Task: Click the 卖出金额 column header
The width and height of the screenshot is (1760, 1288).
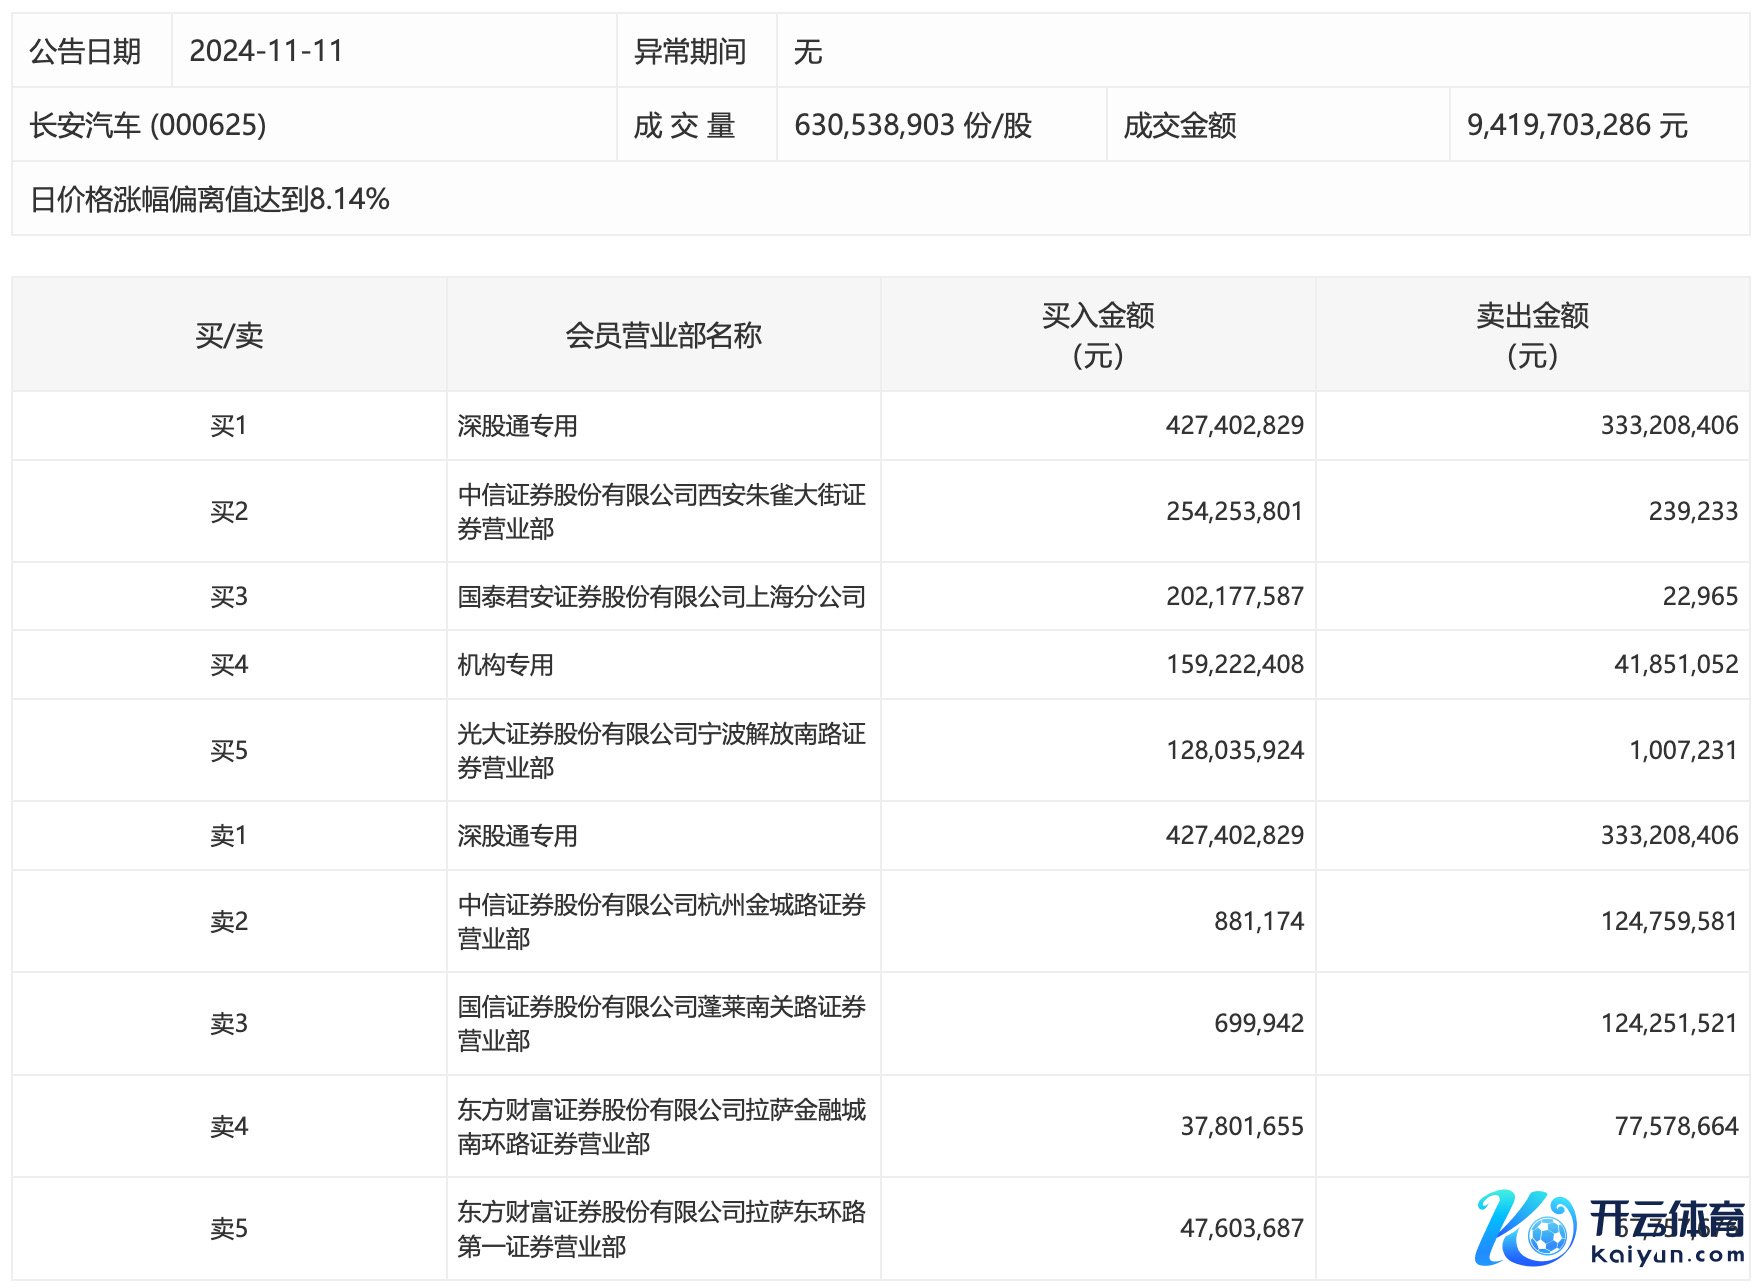Action: 1532,335
